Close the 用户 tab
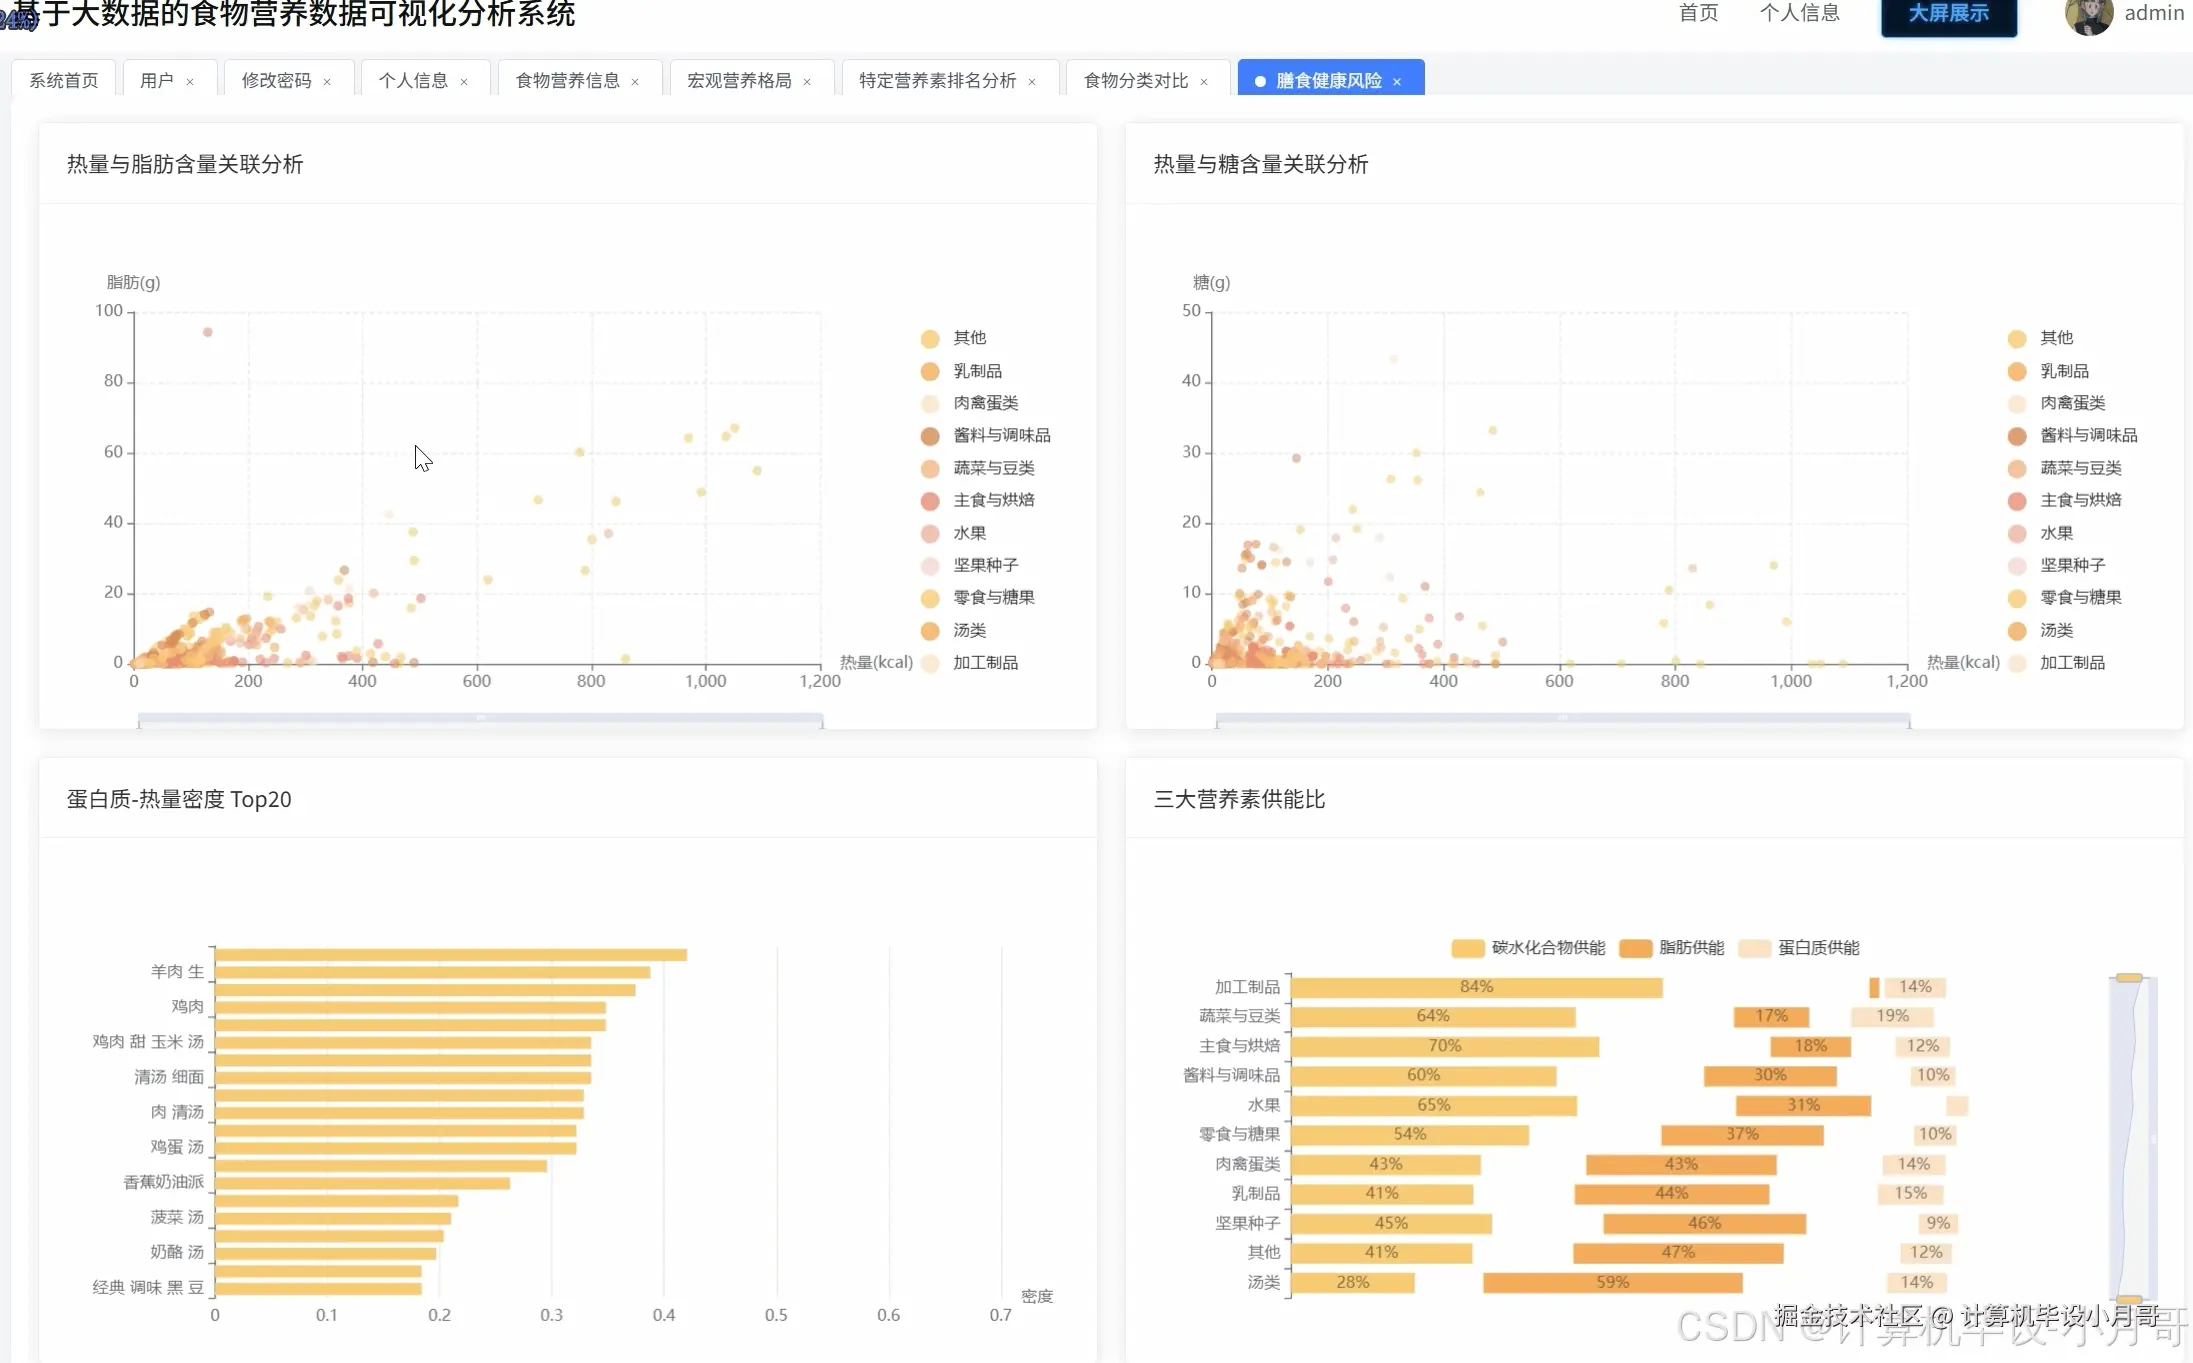 pyautogui.click(x=190, y=82)
